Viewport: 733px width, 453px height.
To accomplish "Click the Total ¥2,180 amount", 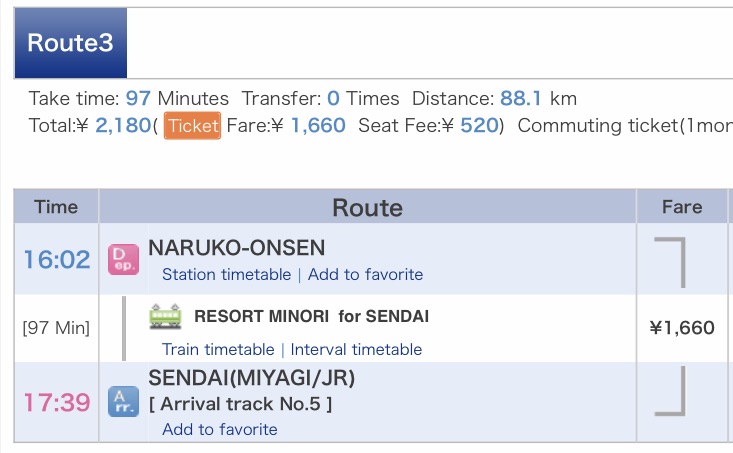I will [x=118, y=126].
